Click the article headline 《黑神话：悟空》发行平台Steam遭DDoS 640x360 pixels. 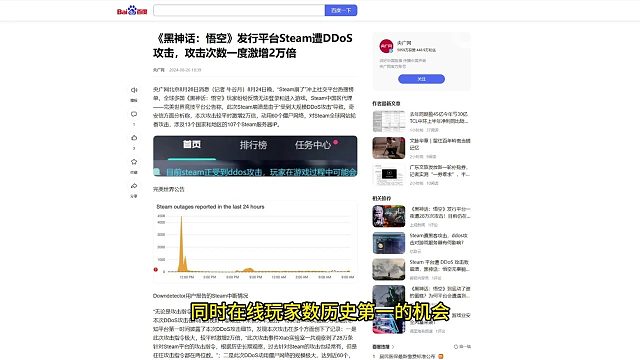pos(253,45)
